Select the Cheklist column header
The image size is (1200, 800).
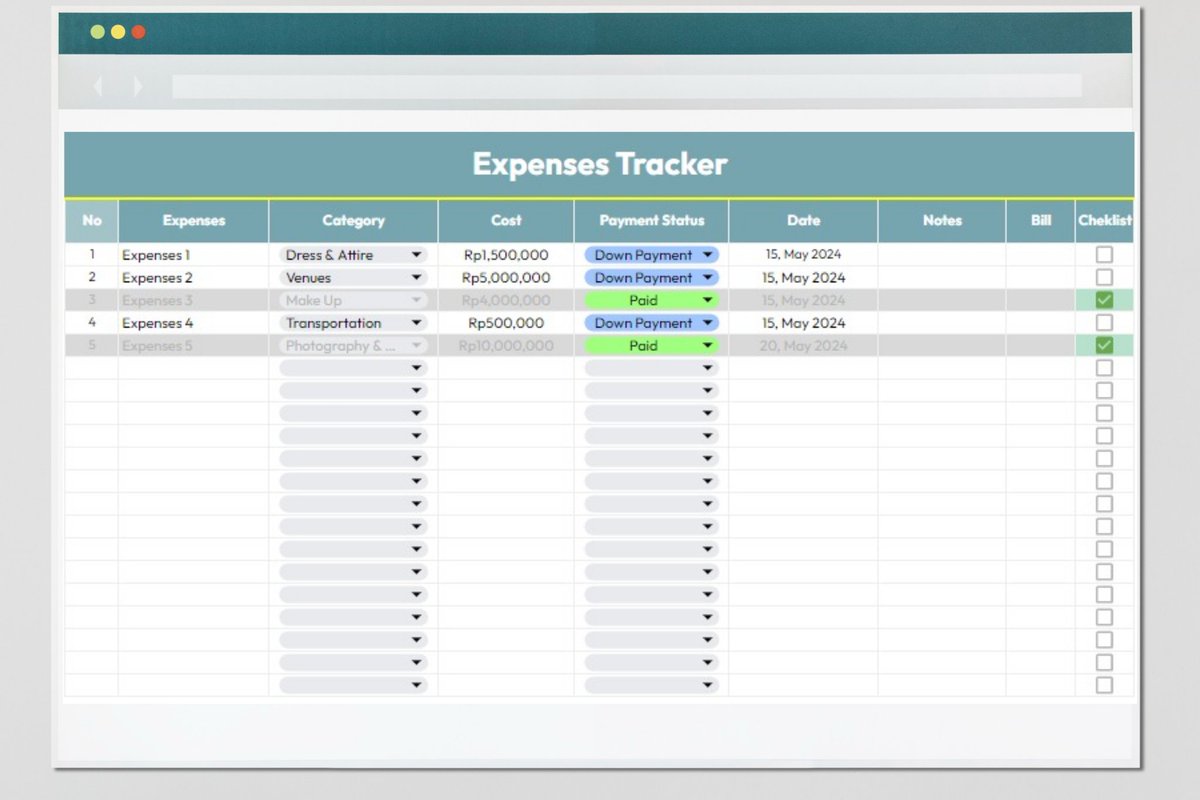pos(1104,221)
